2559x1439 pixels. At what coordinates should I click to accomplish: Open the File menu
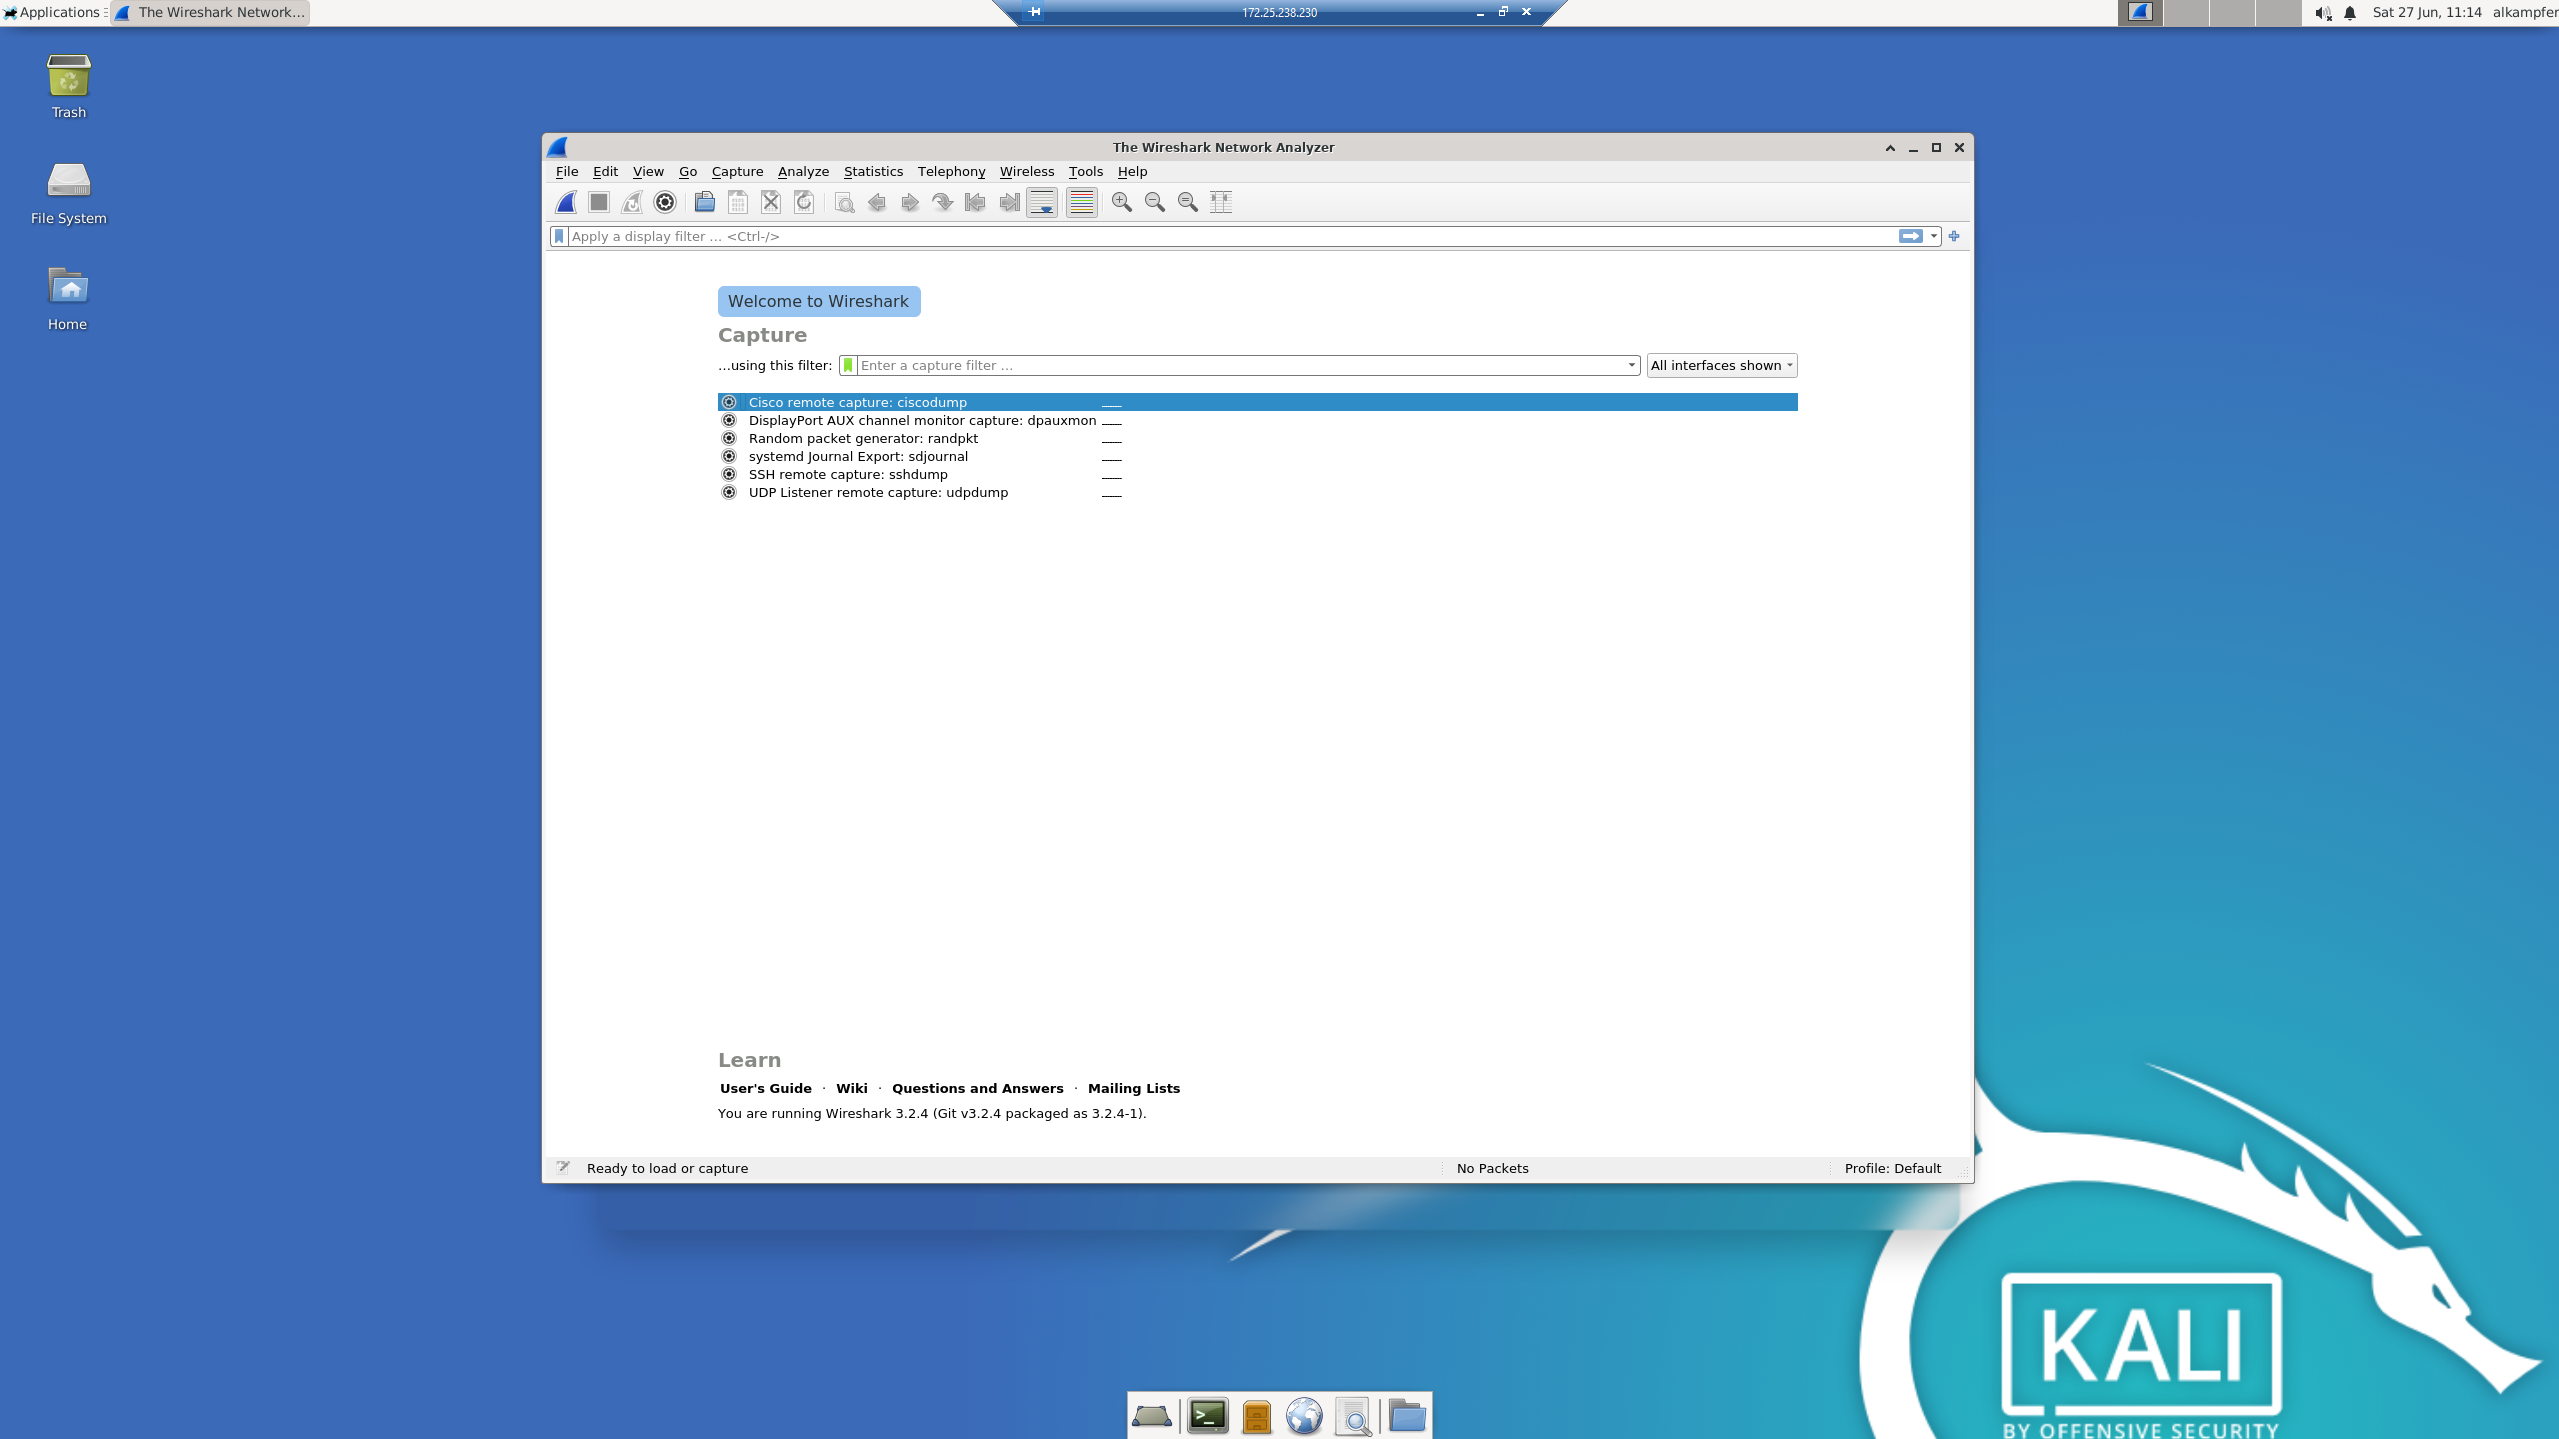567,172
